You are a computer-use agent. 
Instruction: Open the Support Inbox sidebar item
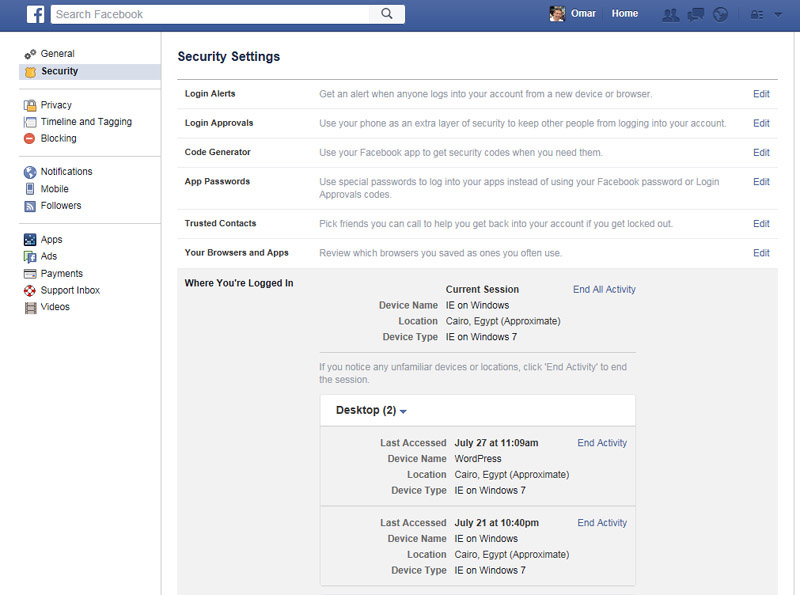(70, 290)
